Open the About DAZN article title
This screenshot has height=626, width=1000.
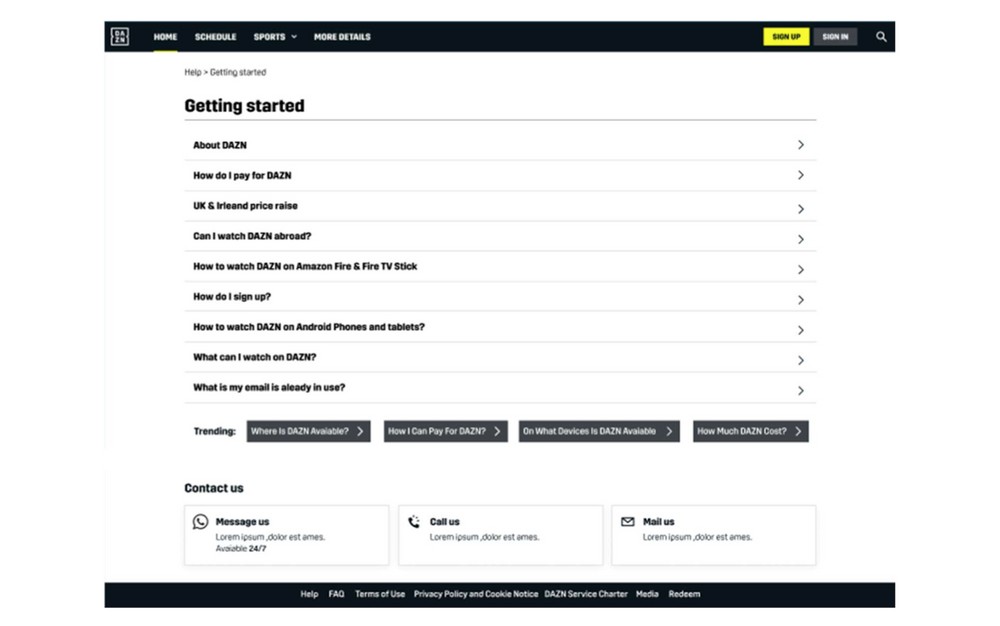(220, 145)
